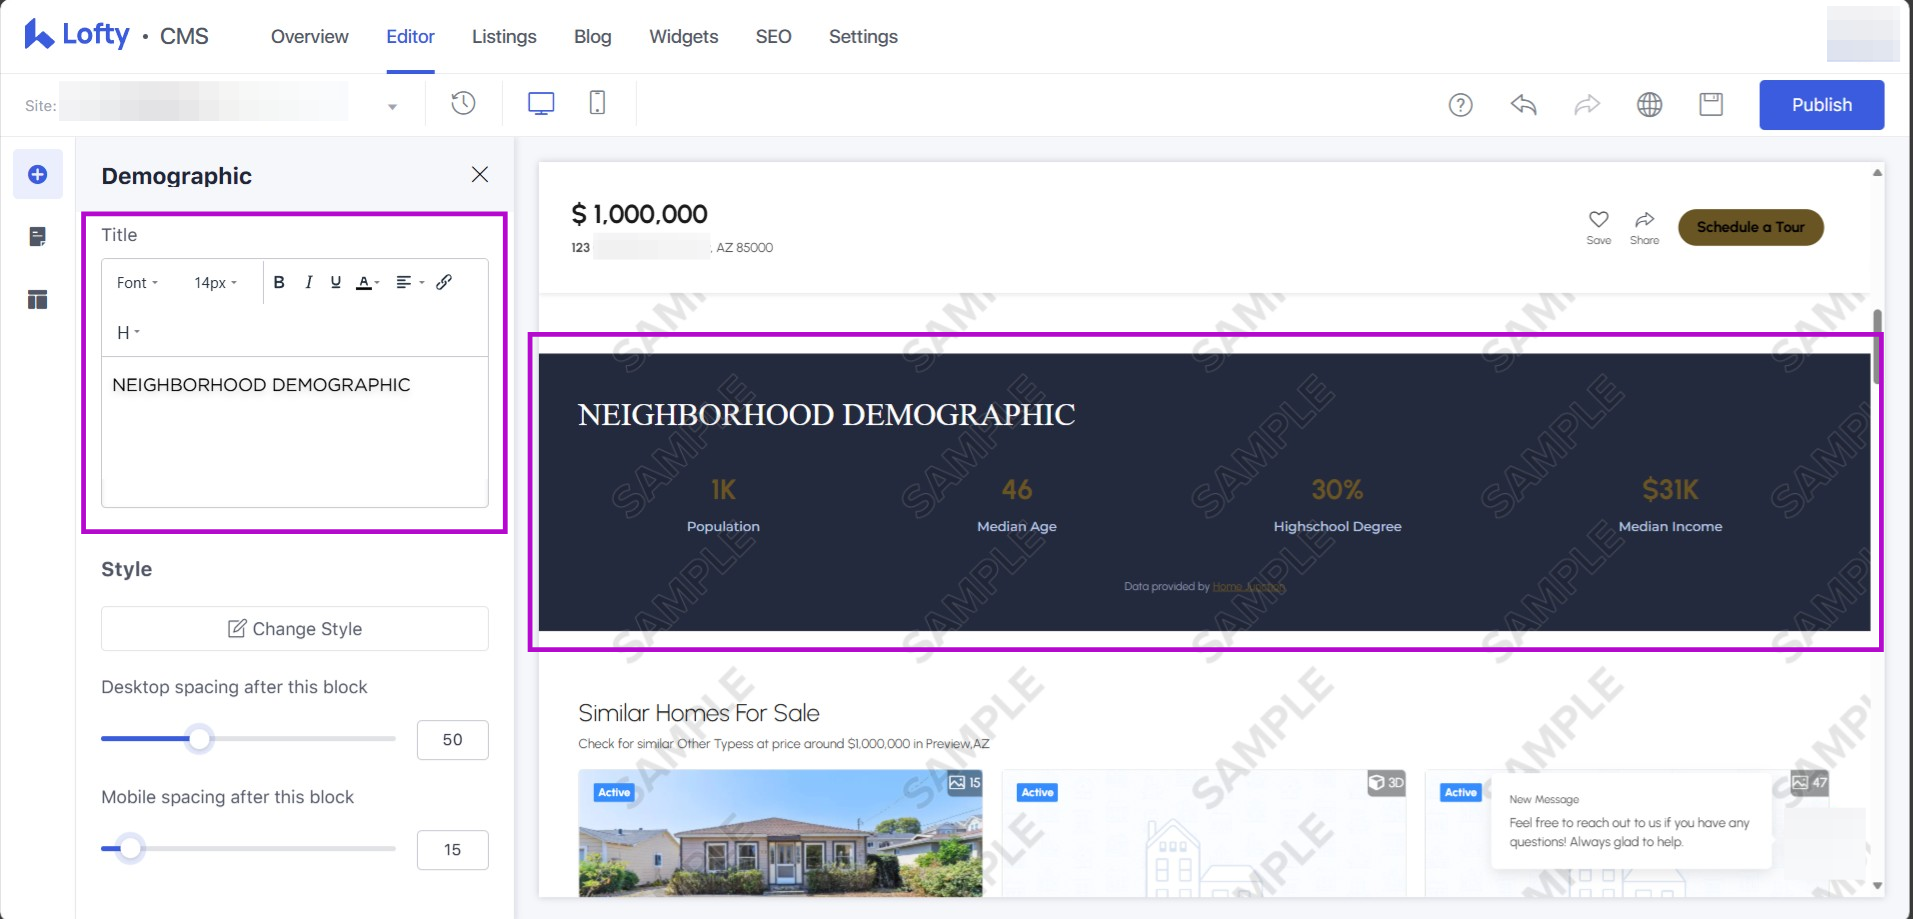Go to the Listings tab
The height and width of the screenshot is (919, 1913).
pos(504,37)
